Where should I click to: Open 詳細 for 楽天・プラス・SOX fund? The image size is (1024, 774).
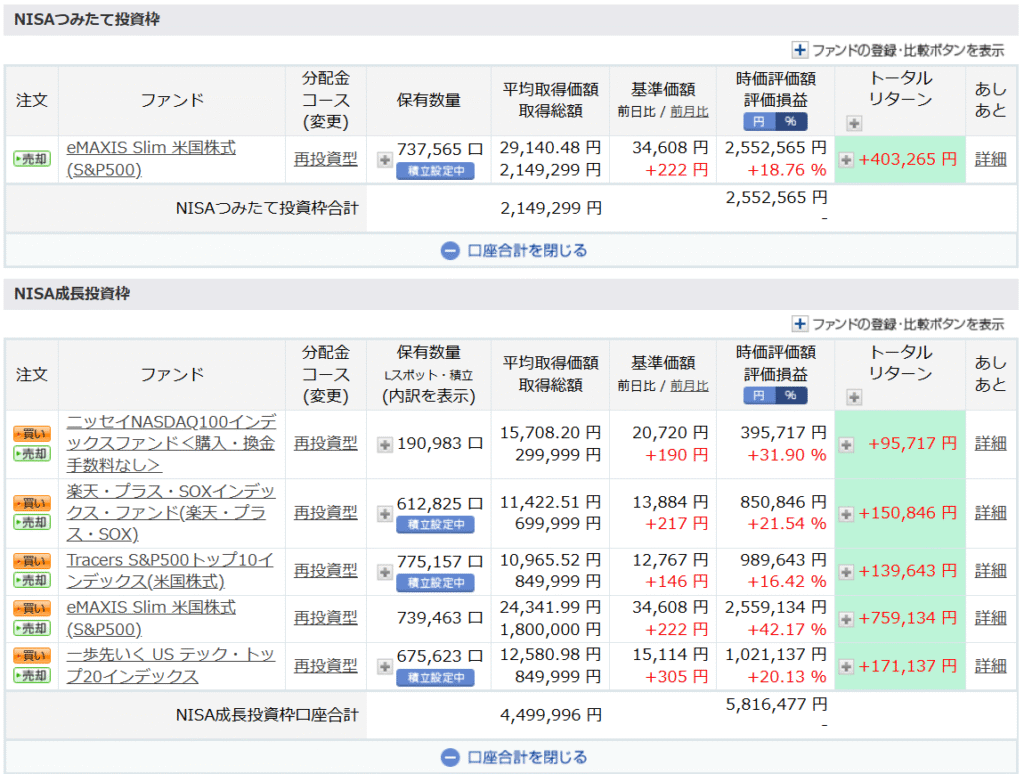[990, 513]
